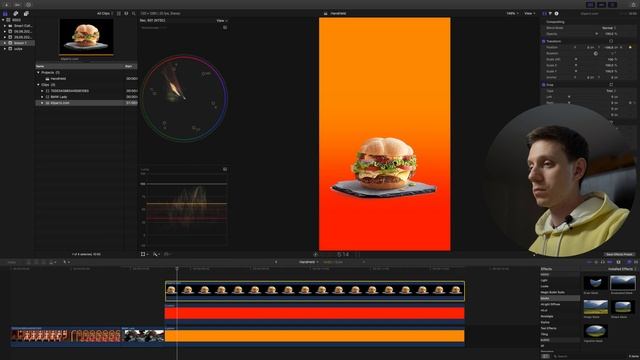
Task: Open the Handheld timeline title menu
Action: 309,262
